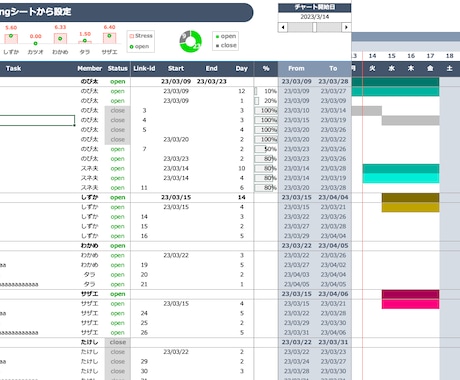Viewport: 460px width, 380px height.
Task: Click day 17 in the Gantt date header
Action: click(430, 56)
